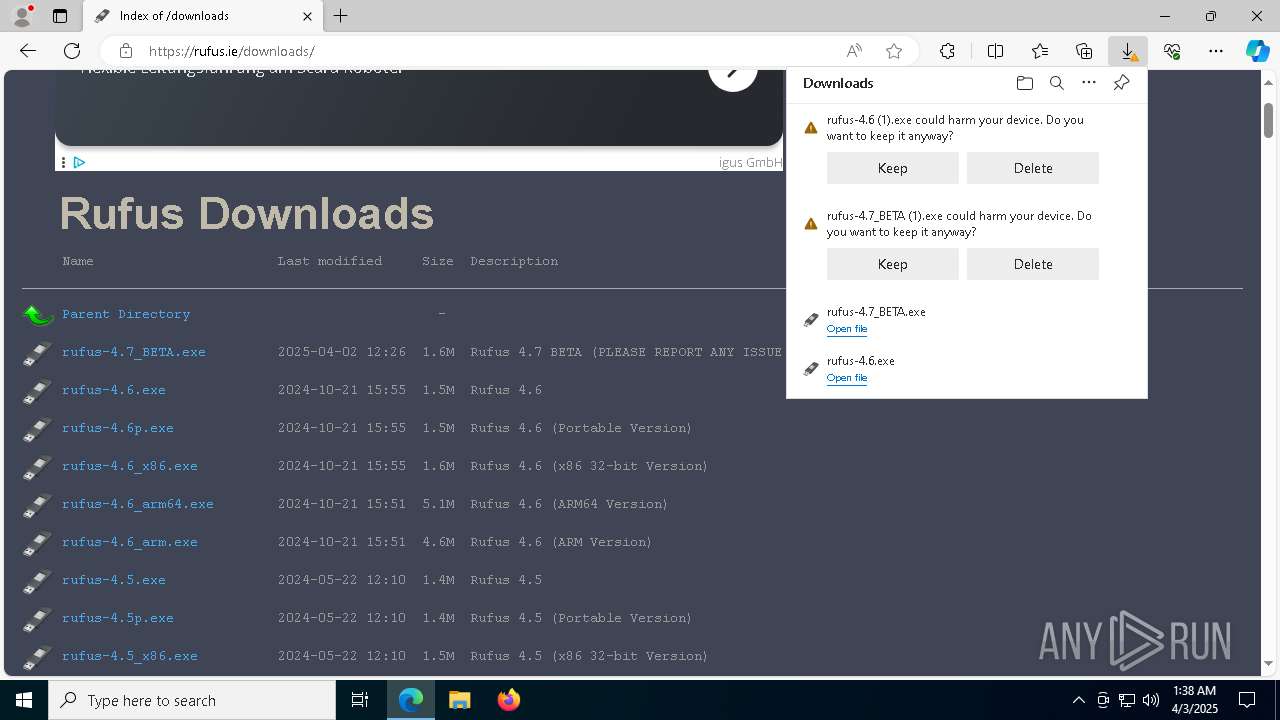Image resolution: width=1280 pixels, height=720 pixels.
Task: Launch Firefox from taskbar
Action: [x=509, y=700]
